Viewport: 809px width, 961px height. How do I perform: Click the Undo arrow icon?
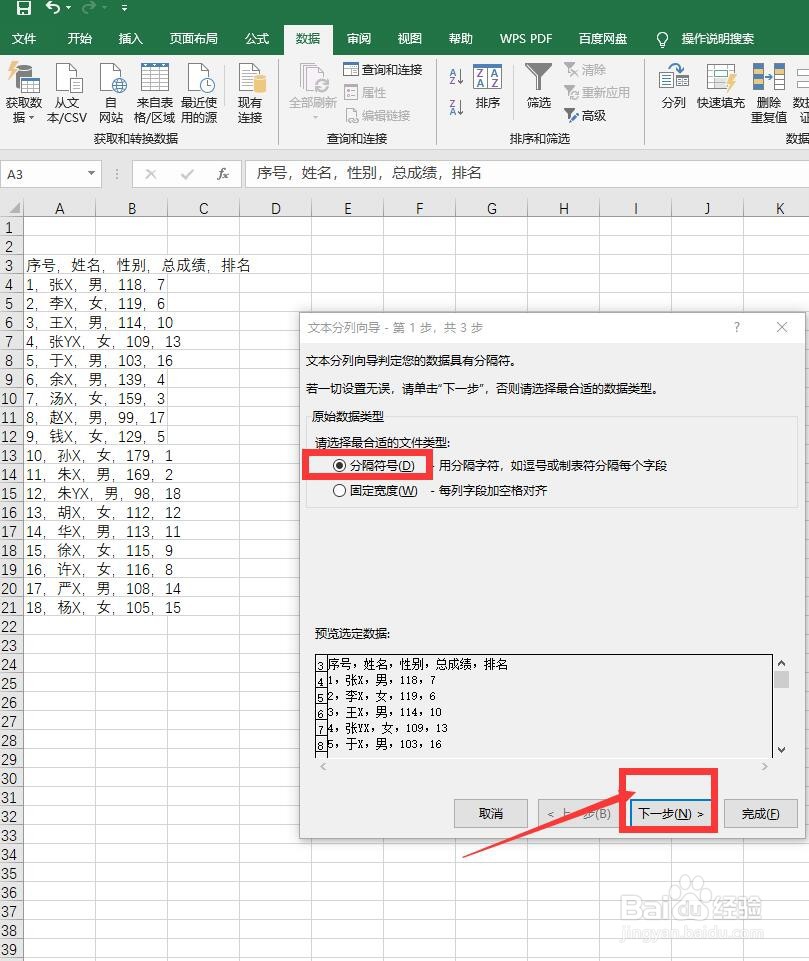(53, 7)
